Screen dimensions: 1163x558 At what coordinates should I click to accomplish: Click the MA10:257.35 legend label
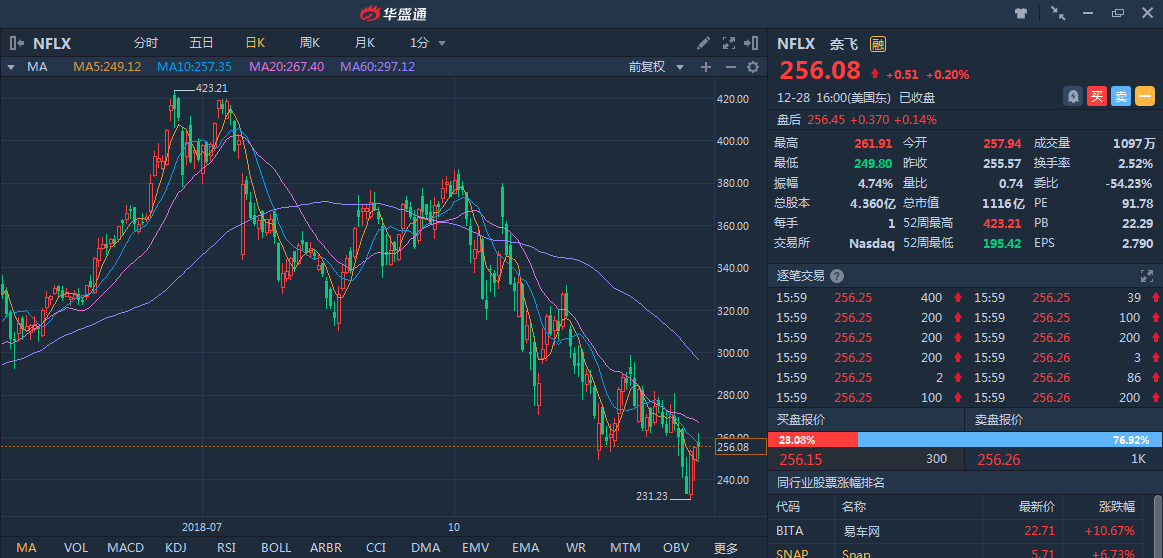coord(194,67)
